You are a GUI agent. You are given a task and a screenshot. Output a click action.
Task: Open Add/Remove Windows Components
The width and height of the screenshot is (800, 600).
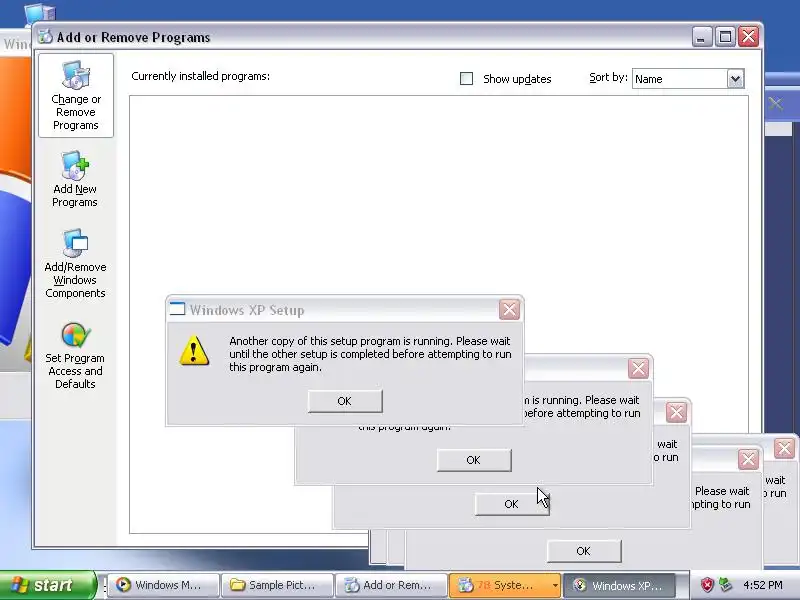click(x=75, y=263)
